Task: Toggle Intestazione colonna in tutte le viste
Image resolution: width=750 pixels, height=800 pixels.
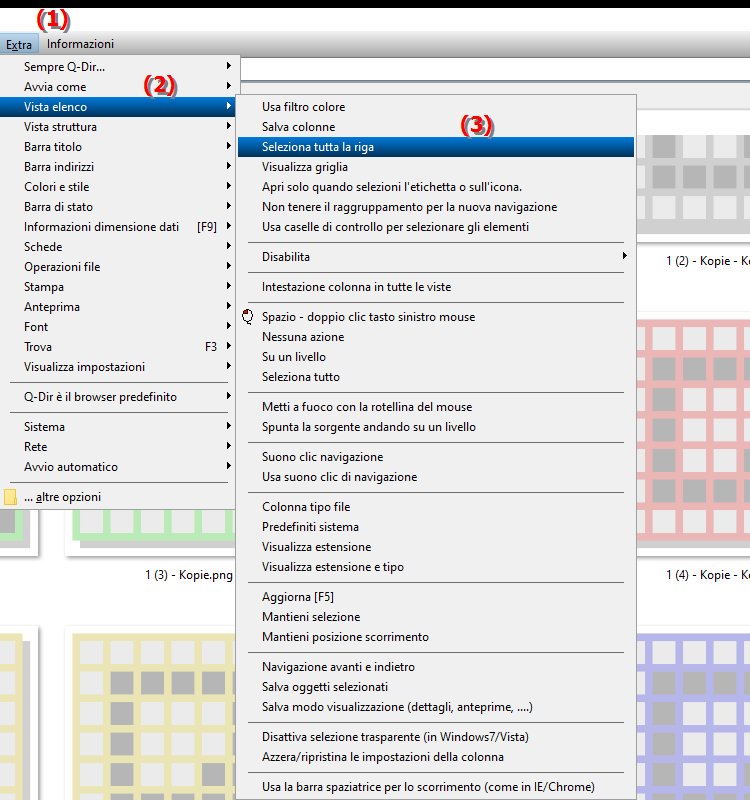Action: [436, 287]
